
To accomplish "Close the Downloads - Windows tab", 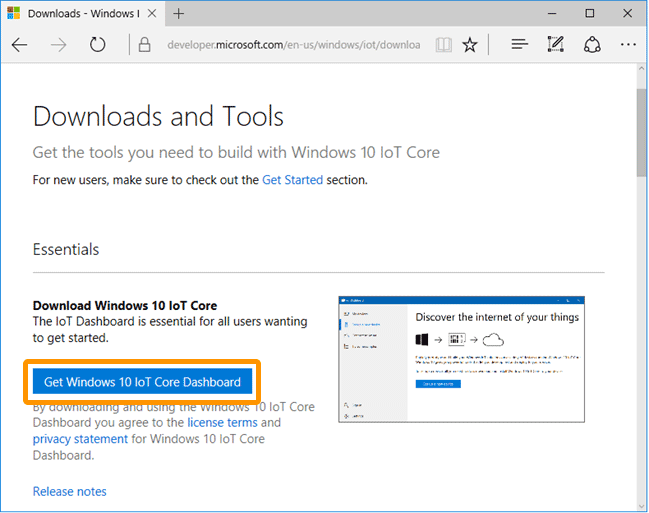I will point(152,13).
